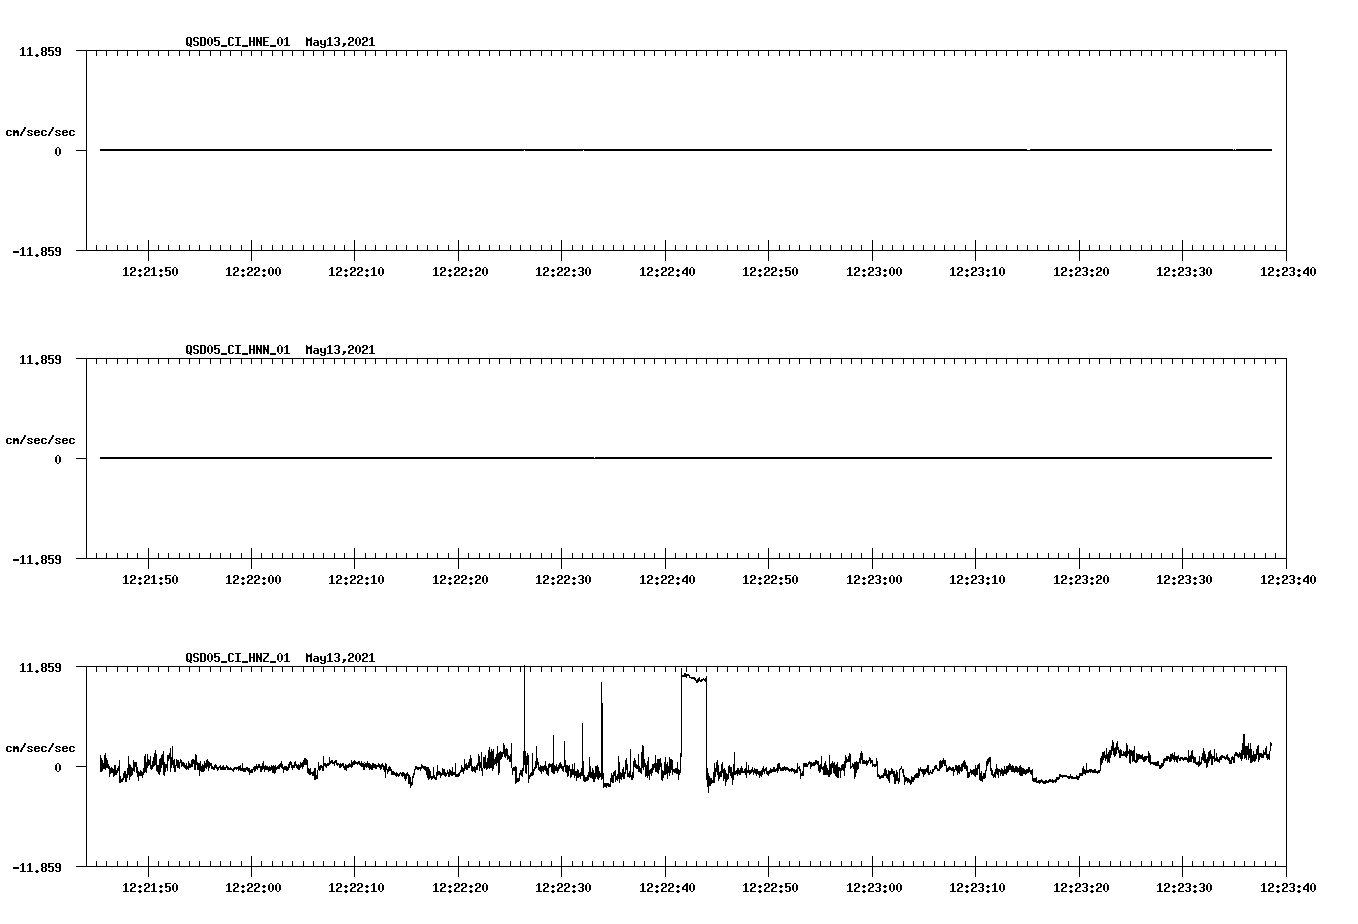Click the May13,2021 date on the HNZ plot
The height and width of the screenshot is (924, 1358).
tap(340, 658)
